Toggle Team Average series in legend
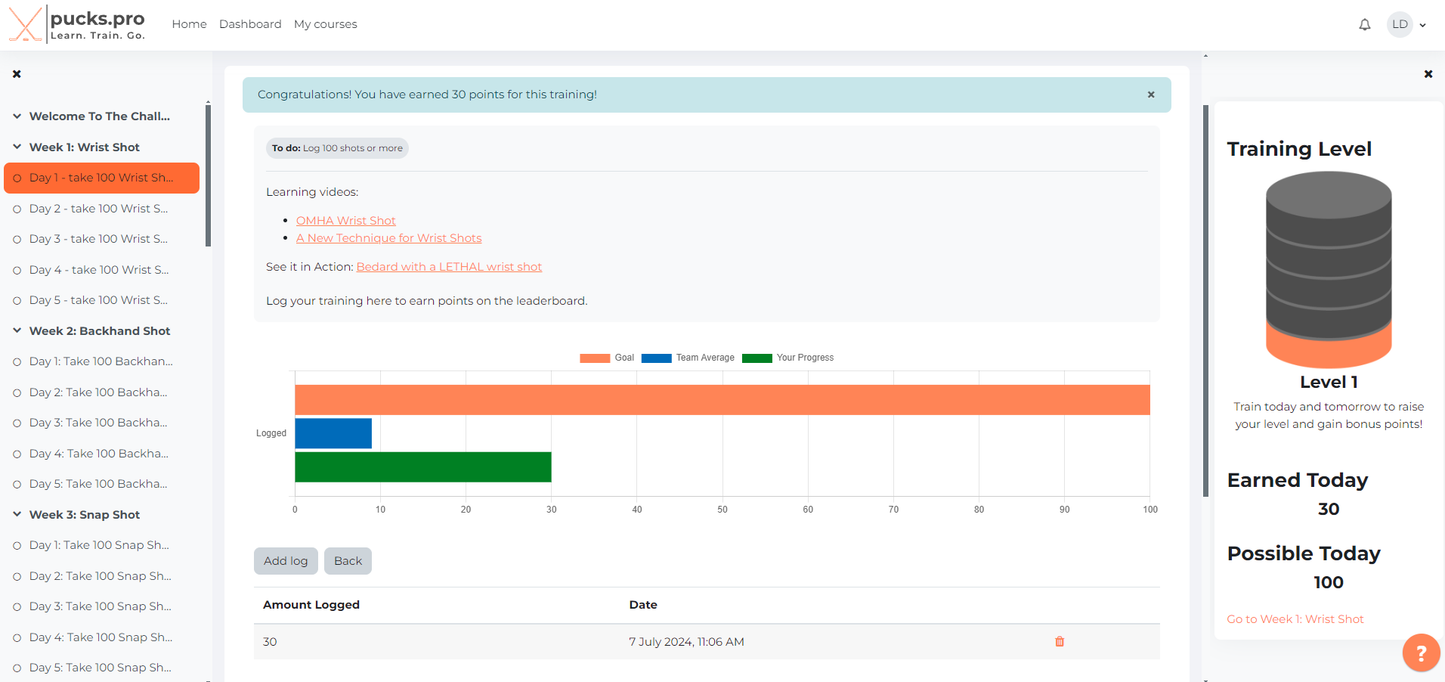The image size is (1445, 682). [688, 358]
